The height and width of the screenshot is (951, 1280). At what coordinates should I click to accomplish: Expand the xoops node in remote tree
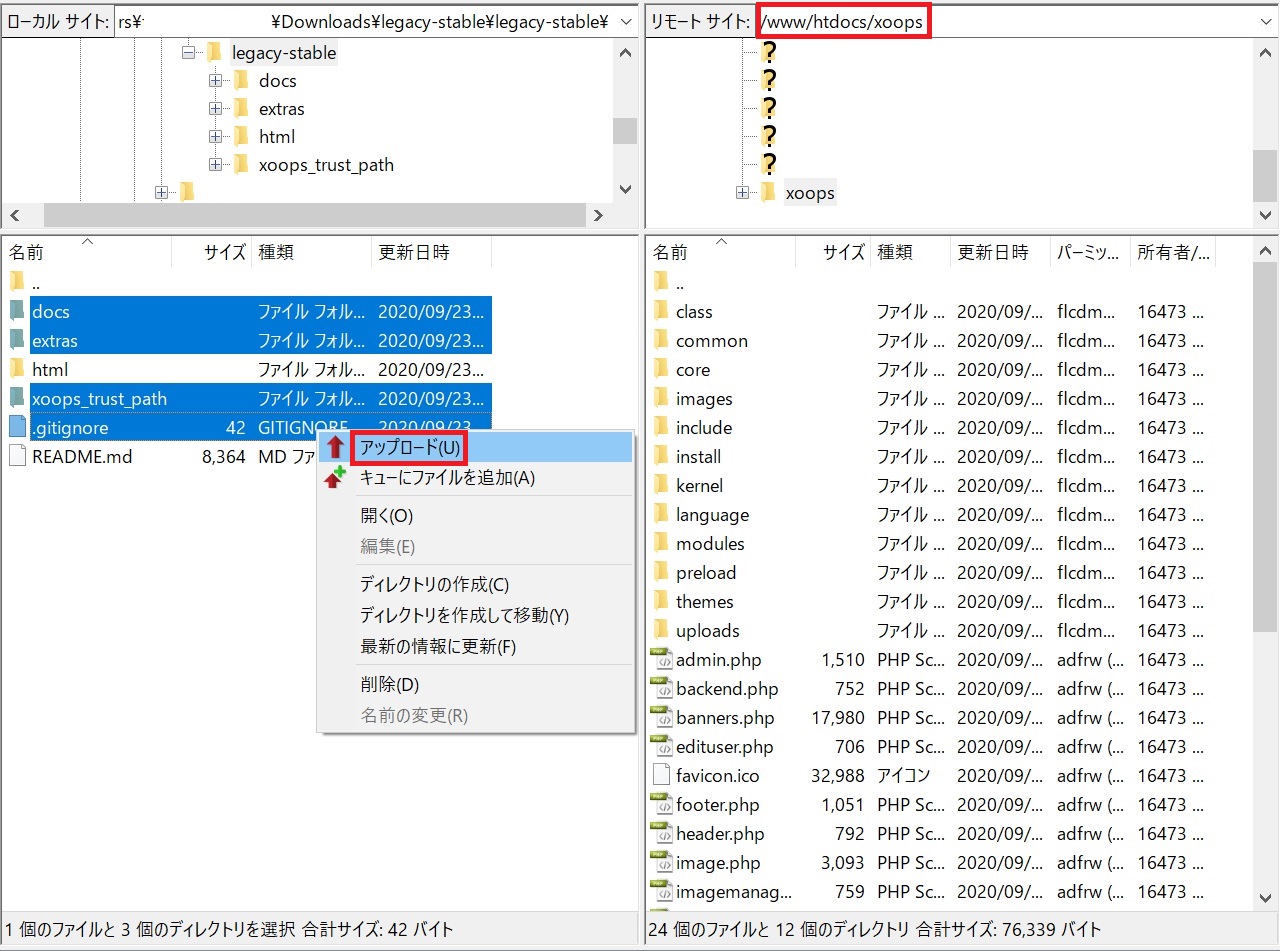pyautogui.click(x=742, y=192)
